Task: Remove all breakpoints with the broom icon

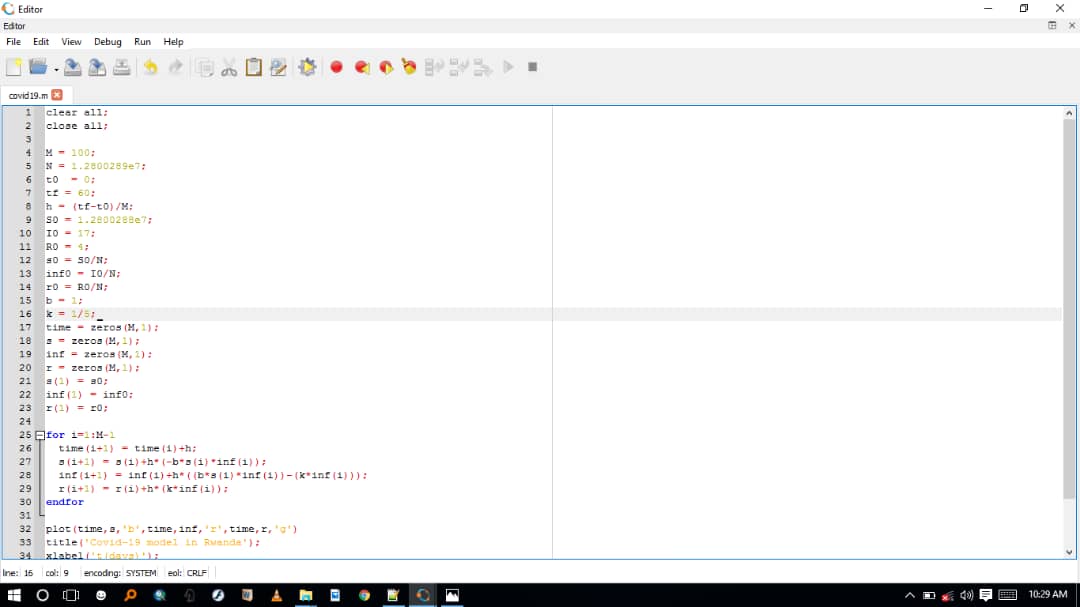Action: pos(409,67)
